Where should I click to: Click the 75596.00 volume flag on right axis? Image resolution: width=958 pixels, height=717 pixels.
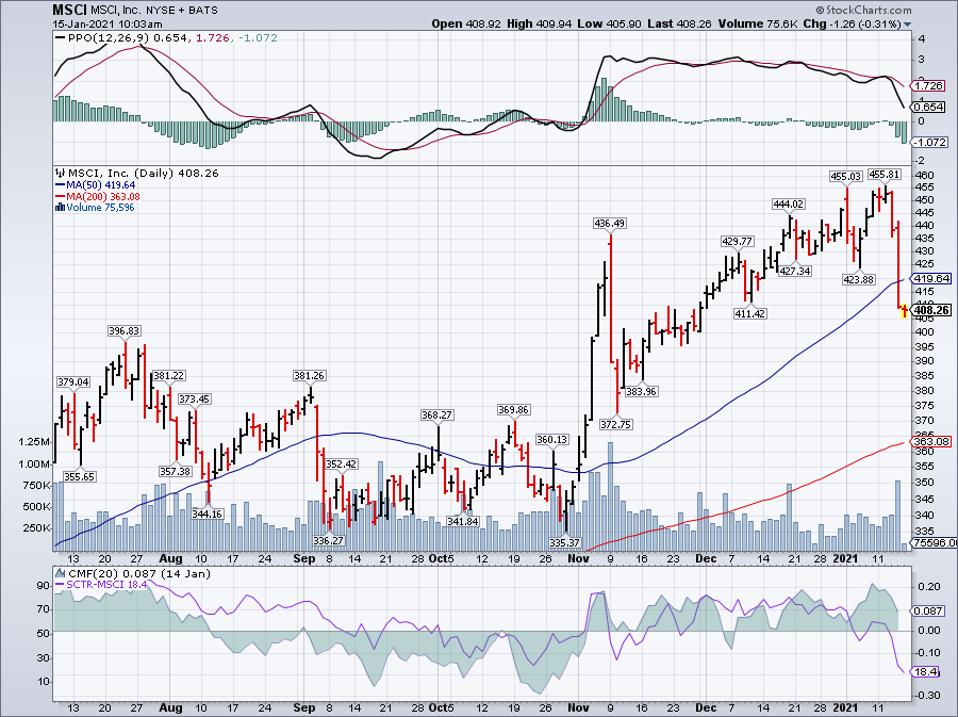point(934,542)
